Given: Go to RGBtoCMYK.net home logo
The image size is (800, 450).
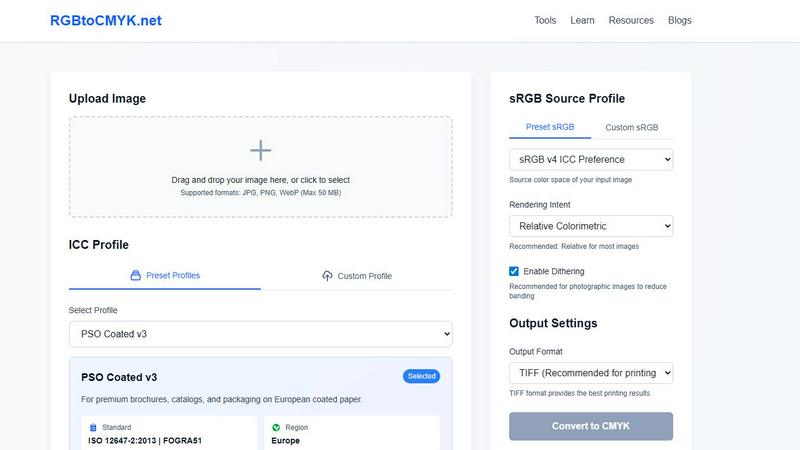Looking at the screenshot, I should 106,20.
